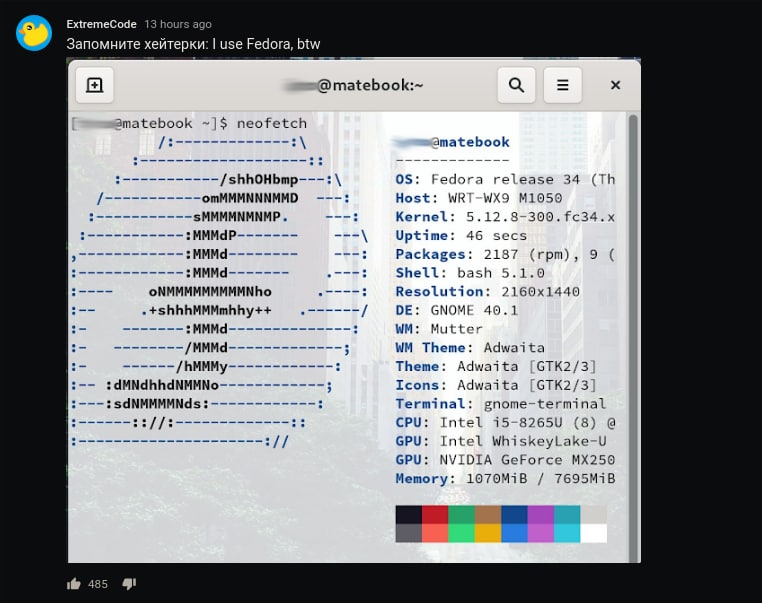Dislike the comment with thumbs down
The width and height of the screenshot is (762, 603).
point(129,584)
